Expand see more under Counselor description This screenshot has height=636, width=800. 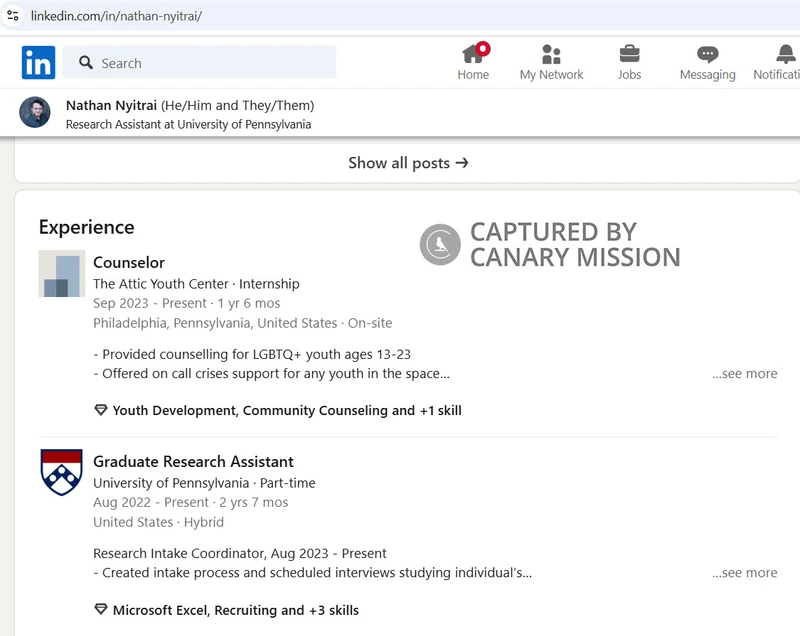coord(744,373)
